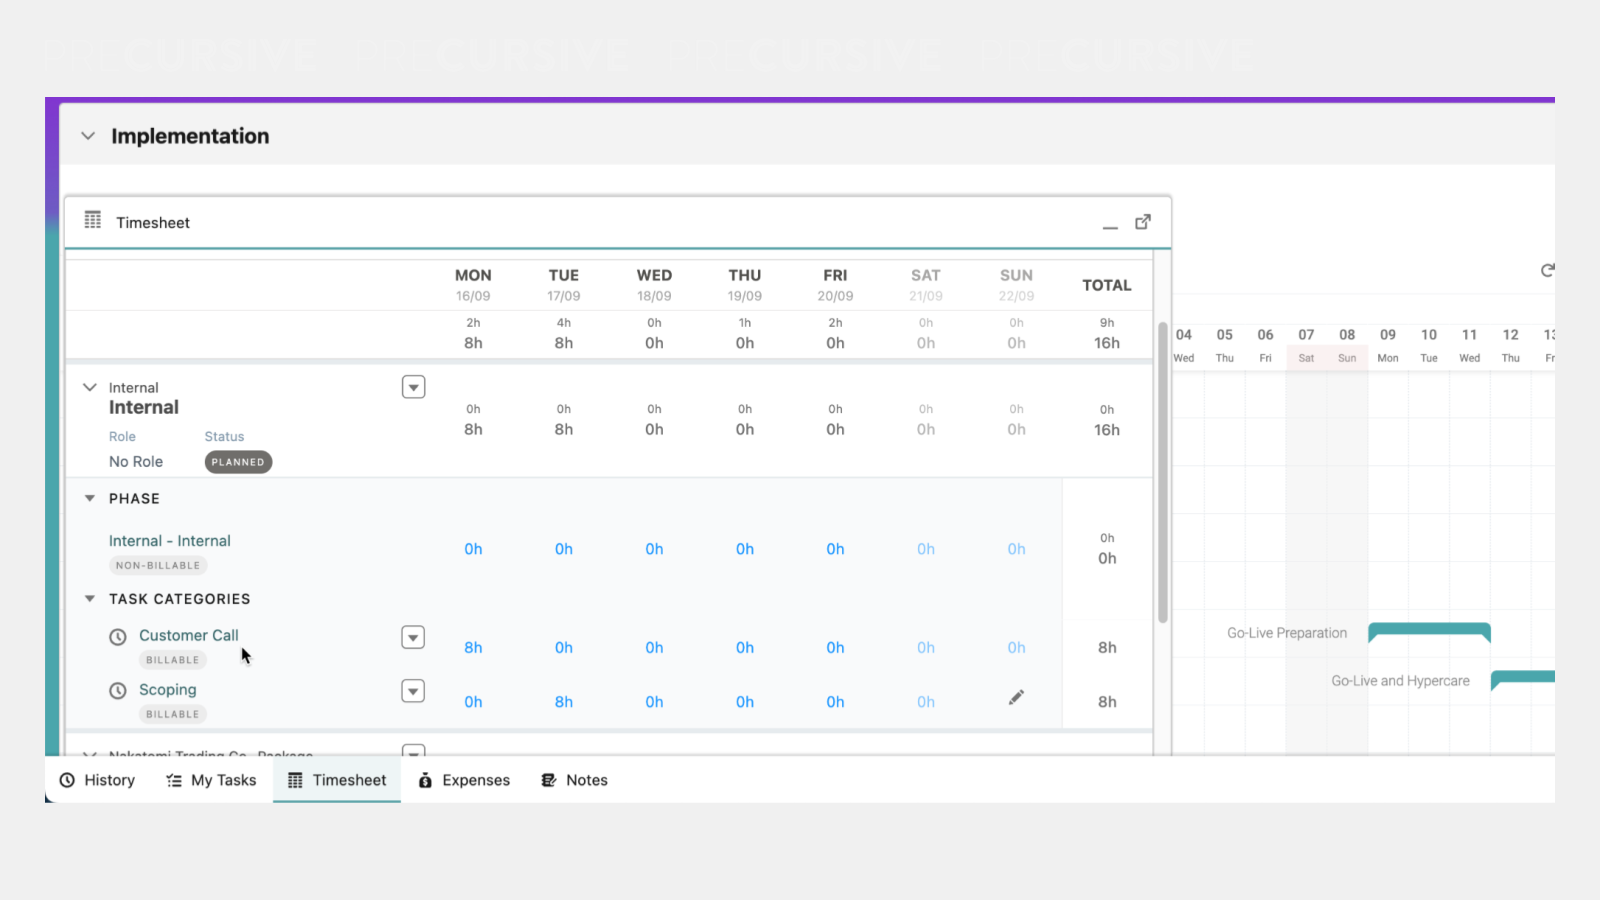Collapse the TASK CATEGORIES section
The image size is (1600, 900).
coord(90,599)
